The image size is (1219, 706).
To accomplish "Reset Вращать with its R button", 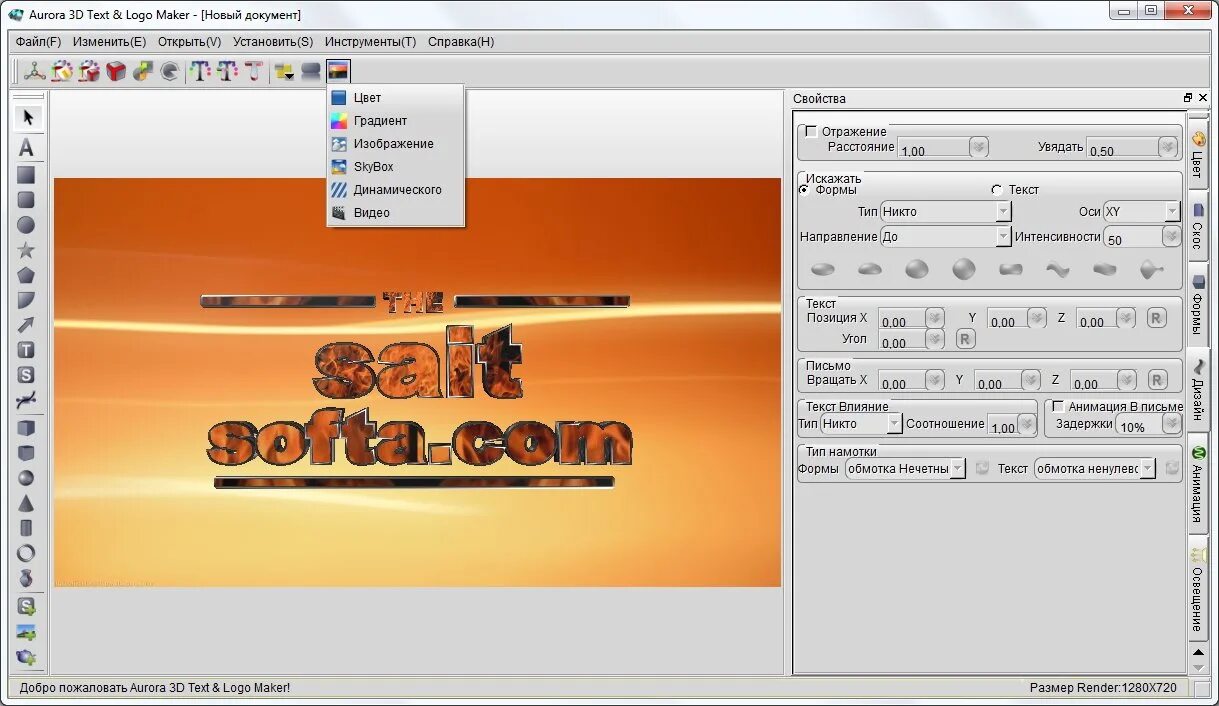I will (x=1157, y=380).
